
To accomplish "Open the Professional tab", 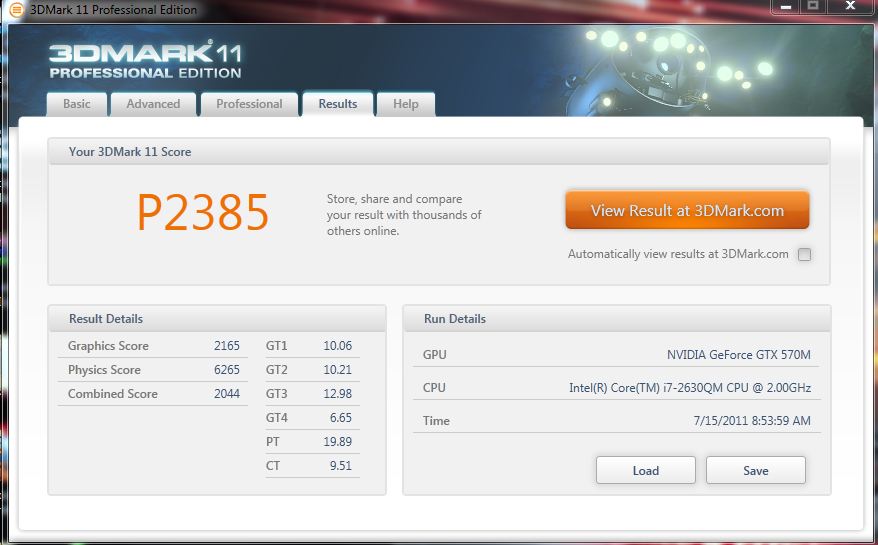I will pos(249,104).
